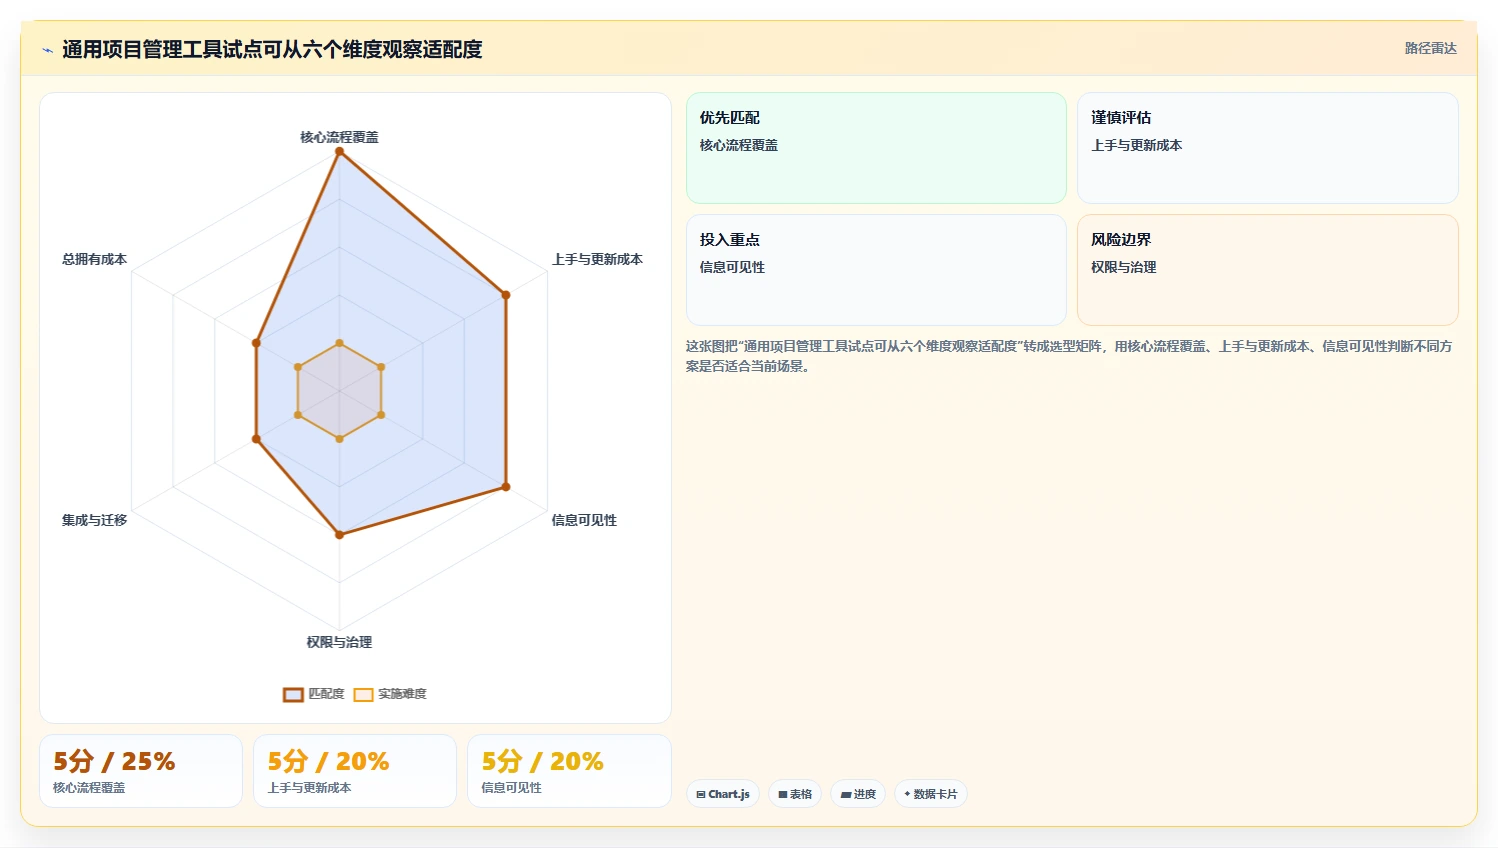Click the 匹配度 data point at 总拥有成本

coord(256,343)
